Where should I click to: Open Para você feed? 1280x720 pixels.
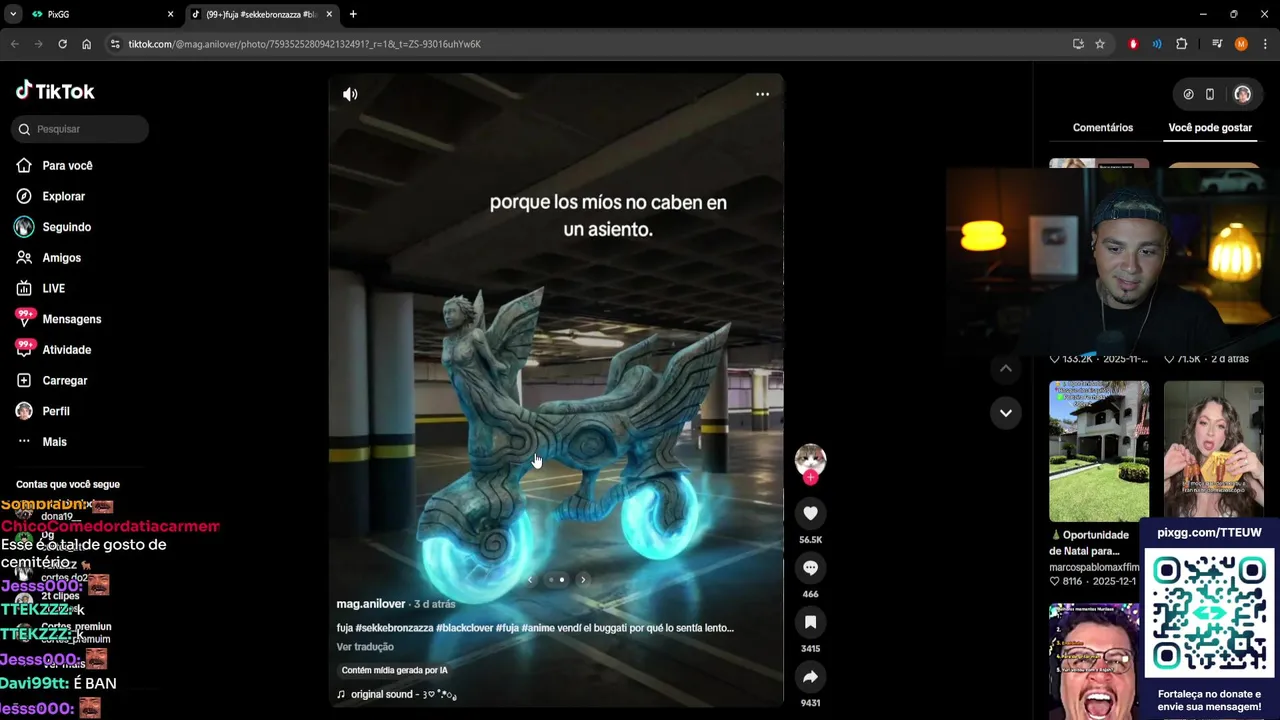(67, 166)
